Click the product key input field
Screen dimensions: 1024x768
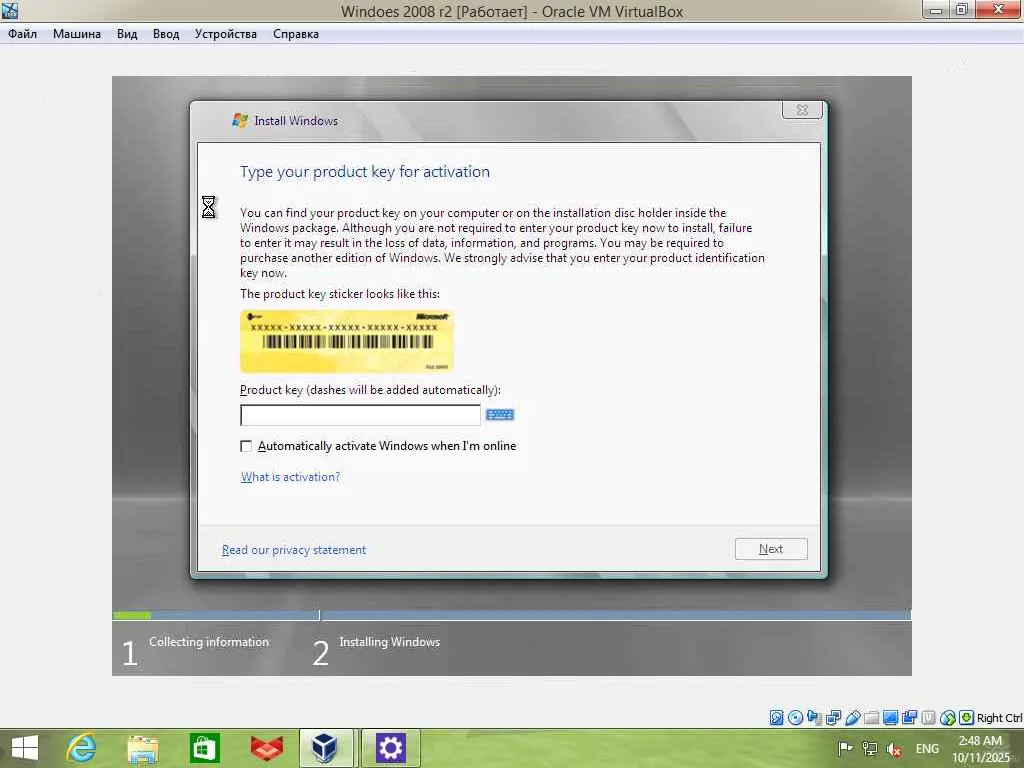click(x=360, y=415)
